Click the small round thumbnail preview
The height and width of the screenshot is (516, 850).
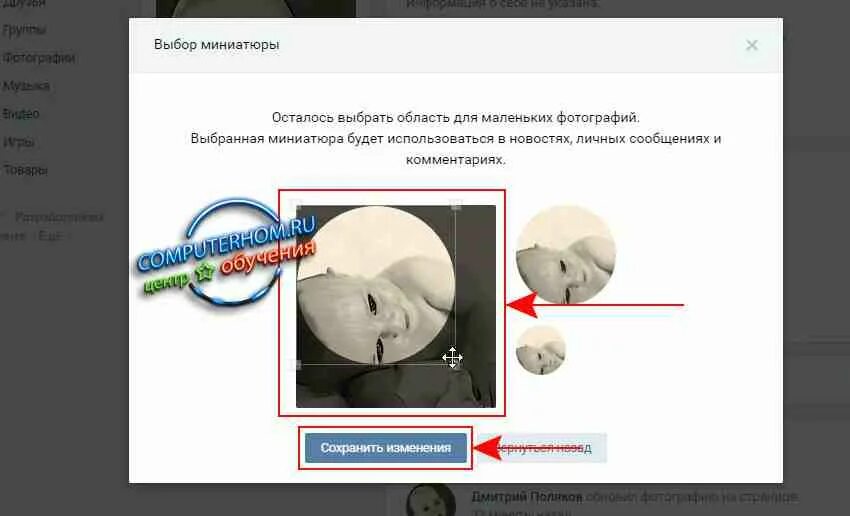click(540, 350)
